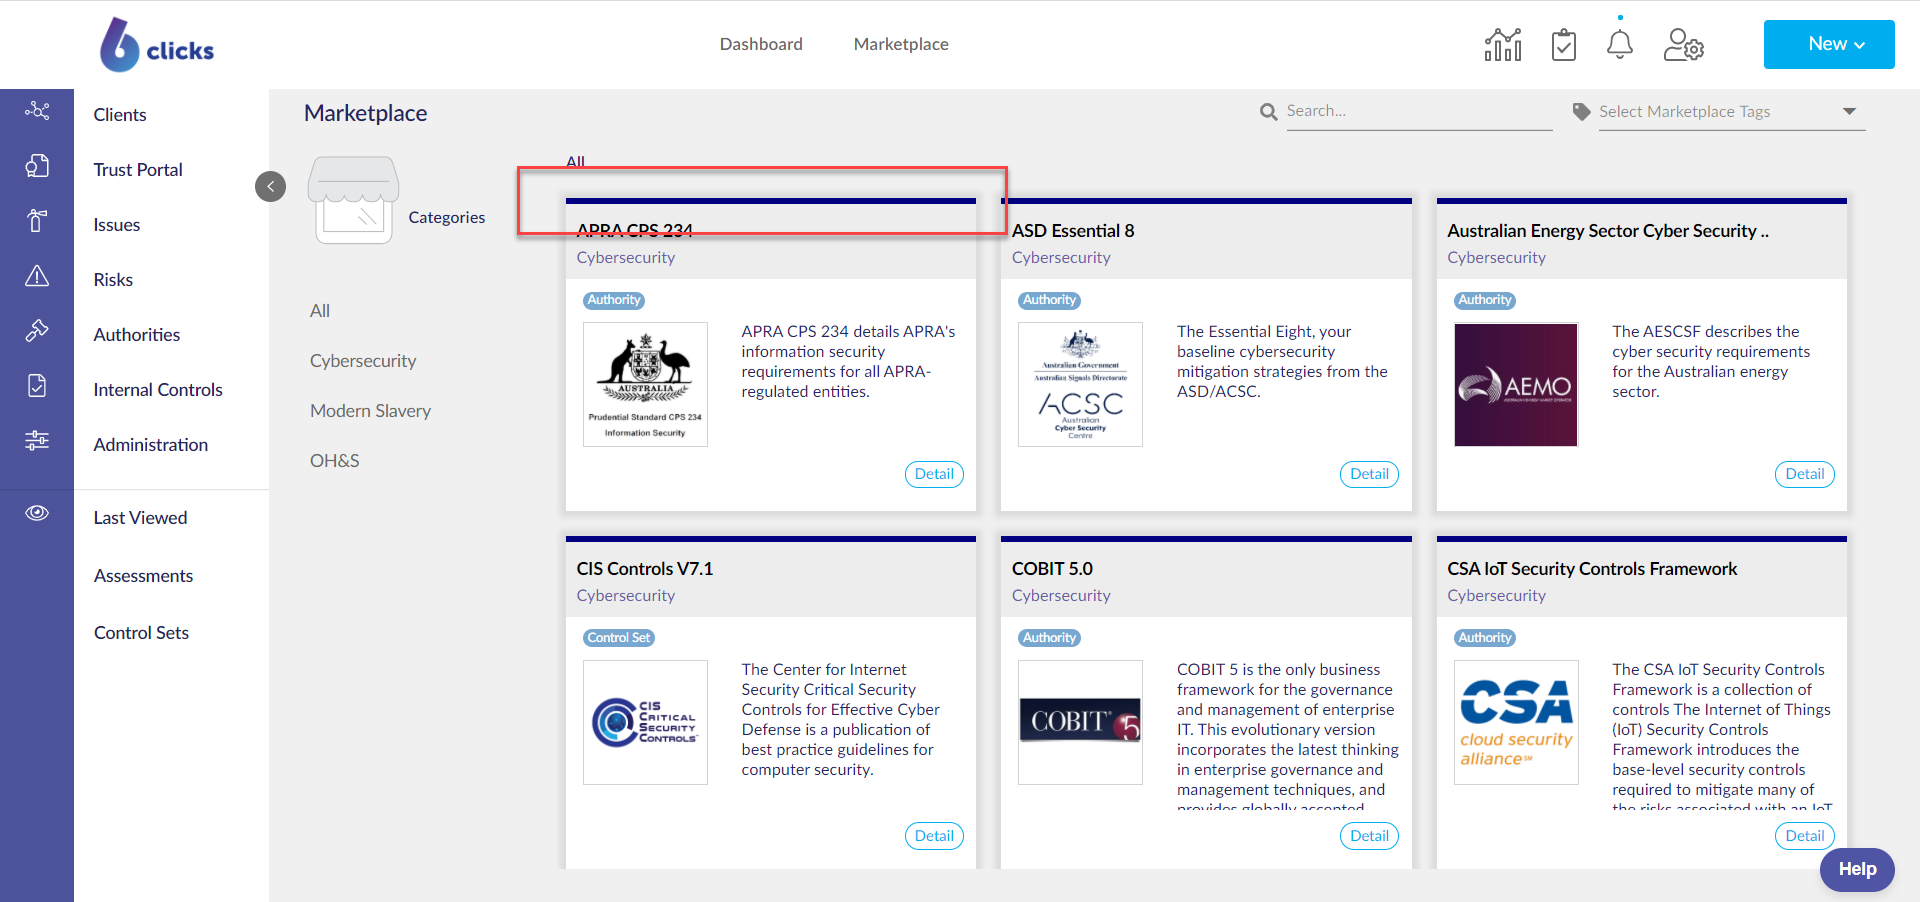Click the Authority badge on APRA card
The image size is (1920, 902).
coord(614,300)
